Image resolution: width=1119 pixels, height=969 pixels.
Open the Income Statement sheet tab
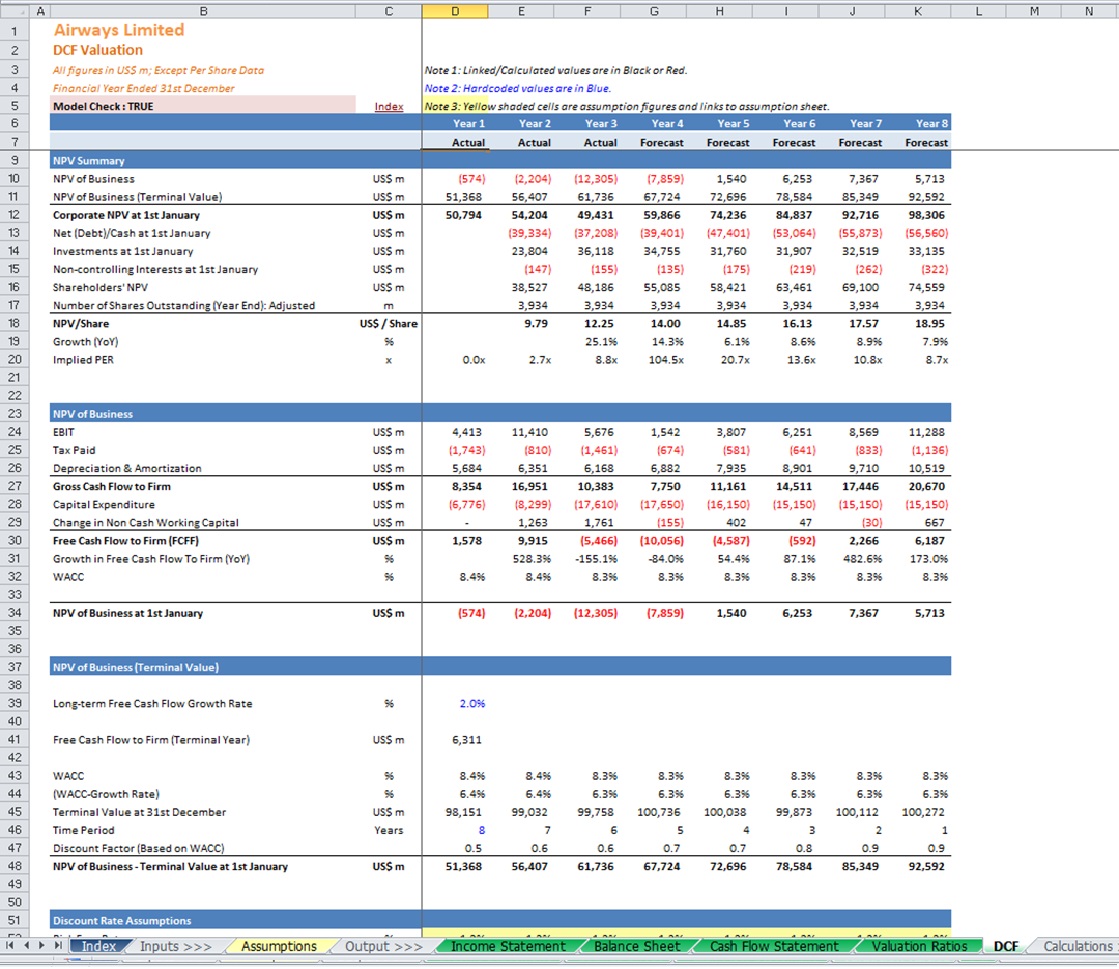click(508, 946)
